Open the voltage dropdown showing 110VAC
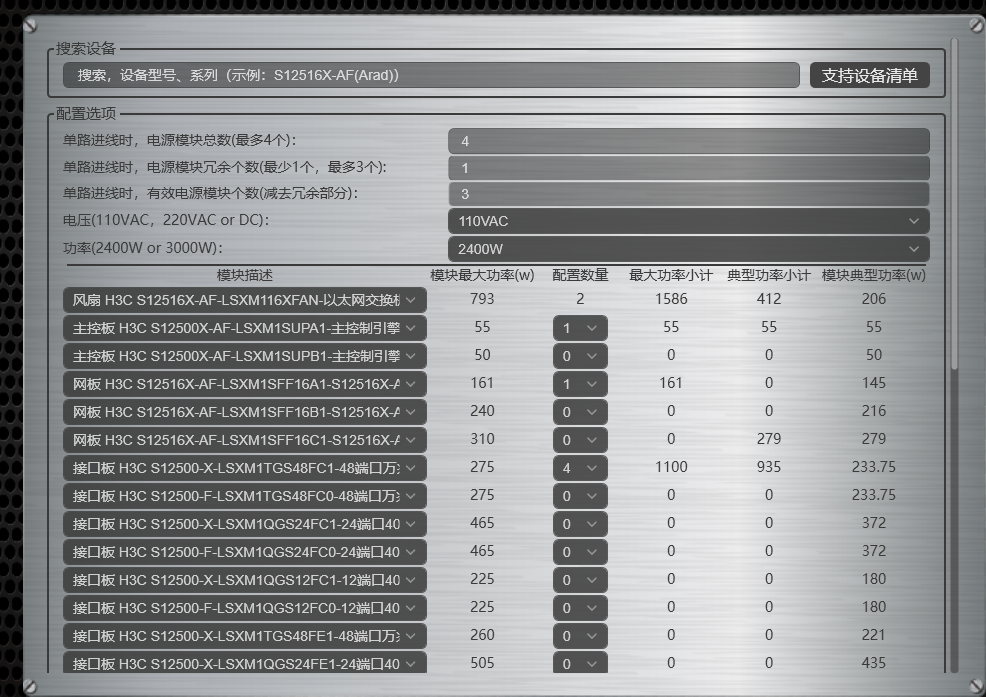Viewport: 986px width, 697px height. click(x=689, y=221)
